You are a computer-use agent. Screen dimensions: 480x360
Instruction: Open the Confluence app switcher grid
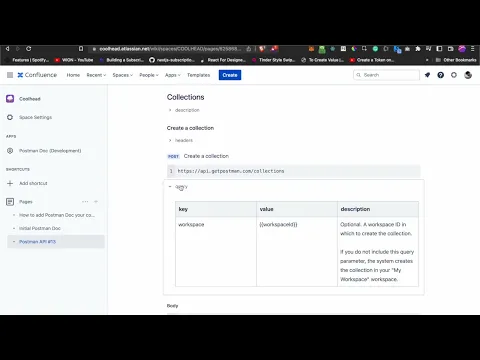(x=10, y=75)
